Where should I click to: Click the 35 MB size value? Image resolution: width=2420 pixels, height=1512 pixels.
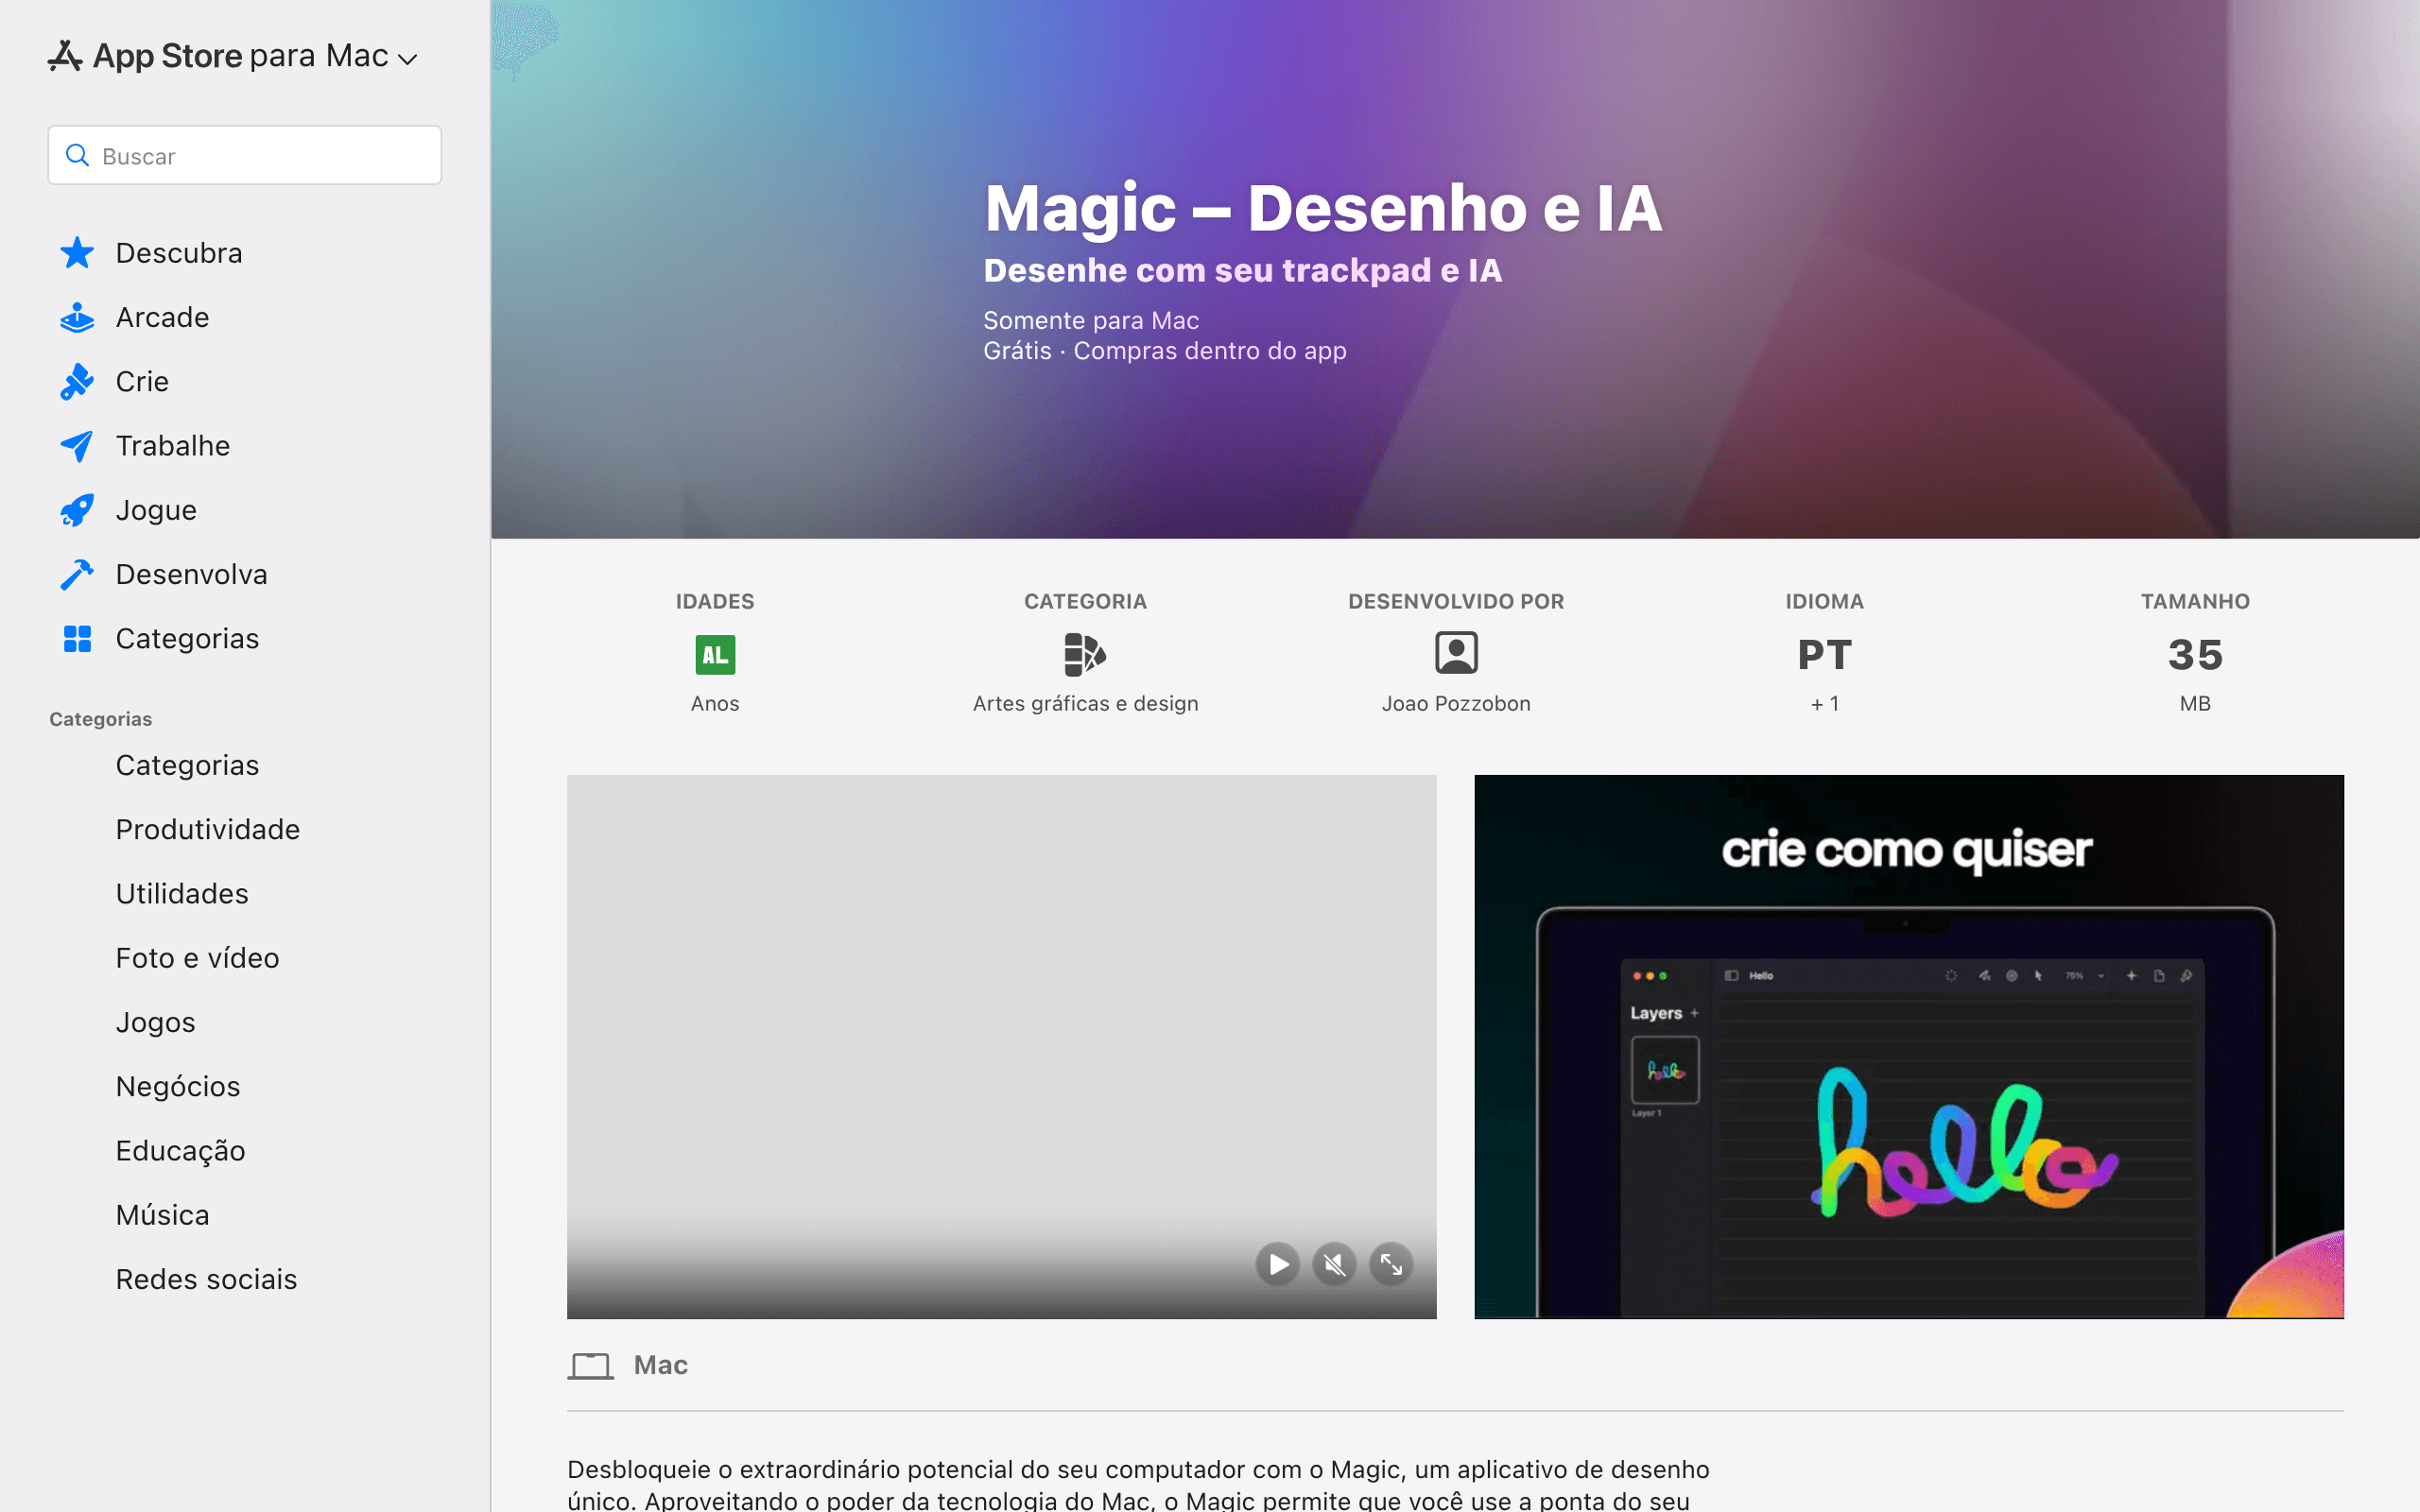(x=2195, y=655)
